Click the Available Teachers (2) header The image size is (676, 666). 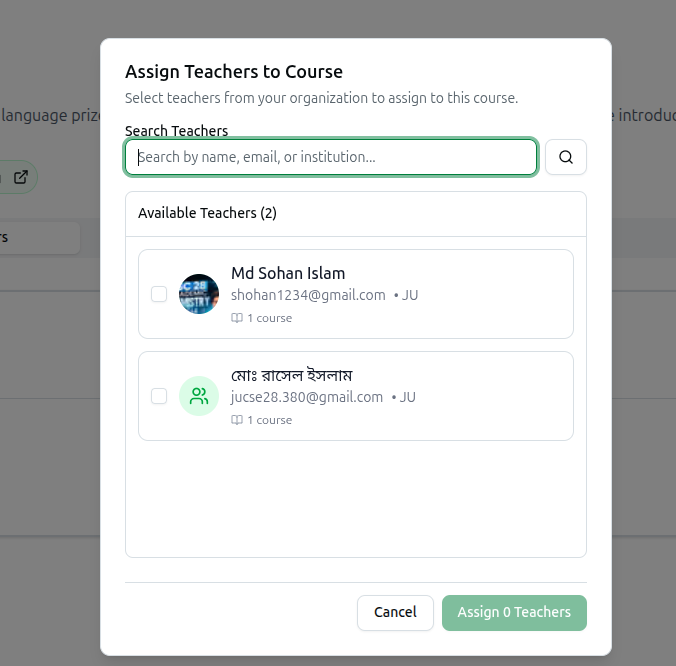pyautogui.click(x=207, y=213)
